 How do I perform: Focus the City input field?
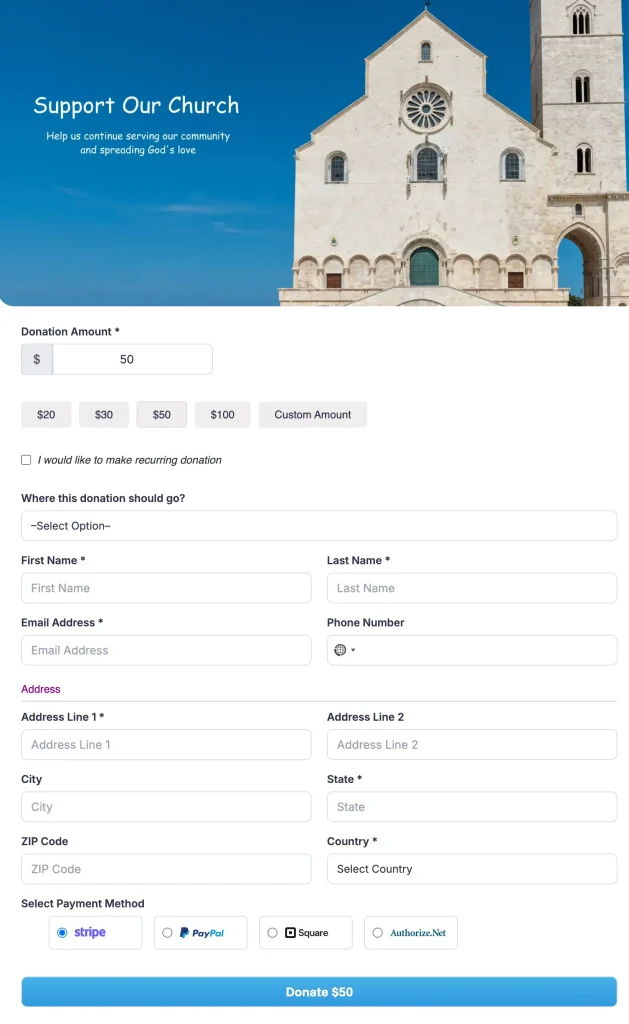tap(166, 807)
